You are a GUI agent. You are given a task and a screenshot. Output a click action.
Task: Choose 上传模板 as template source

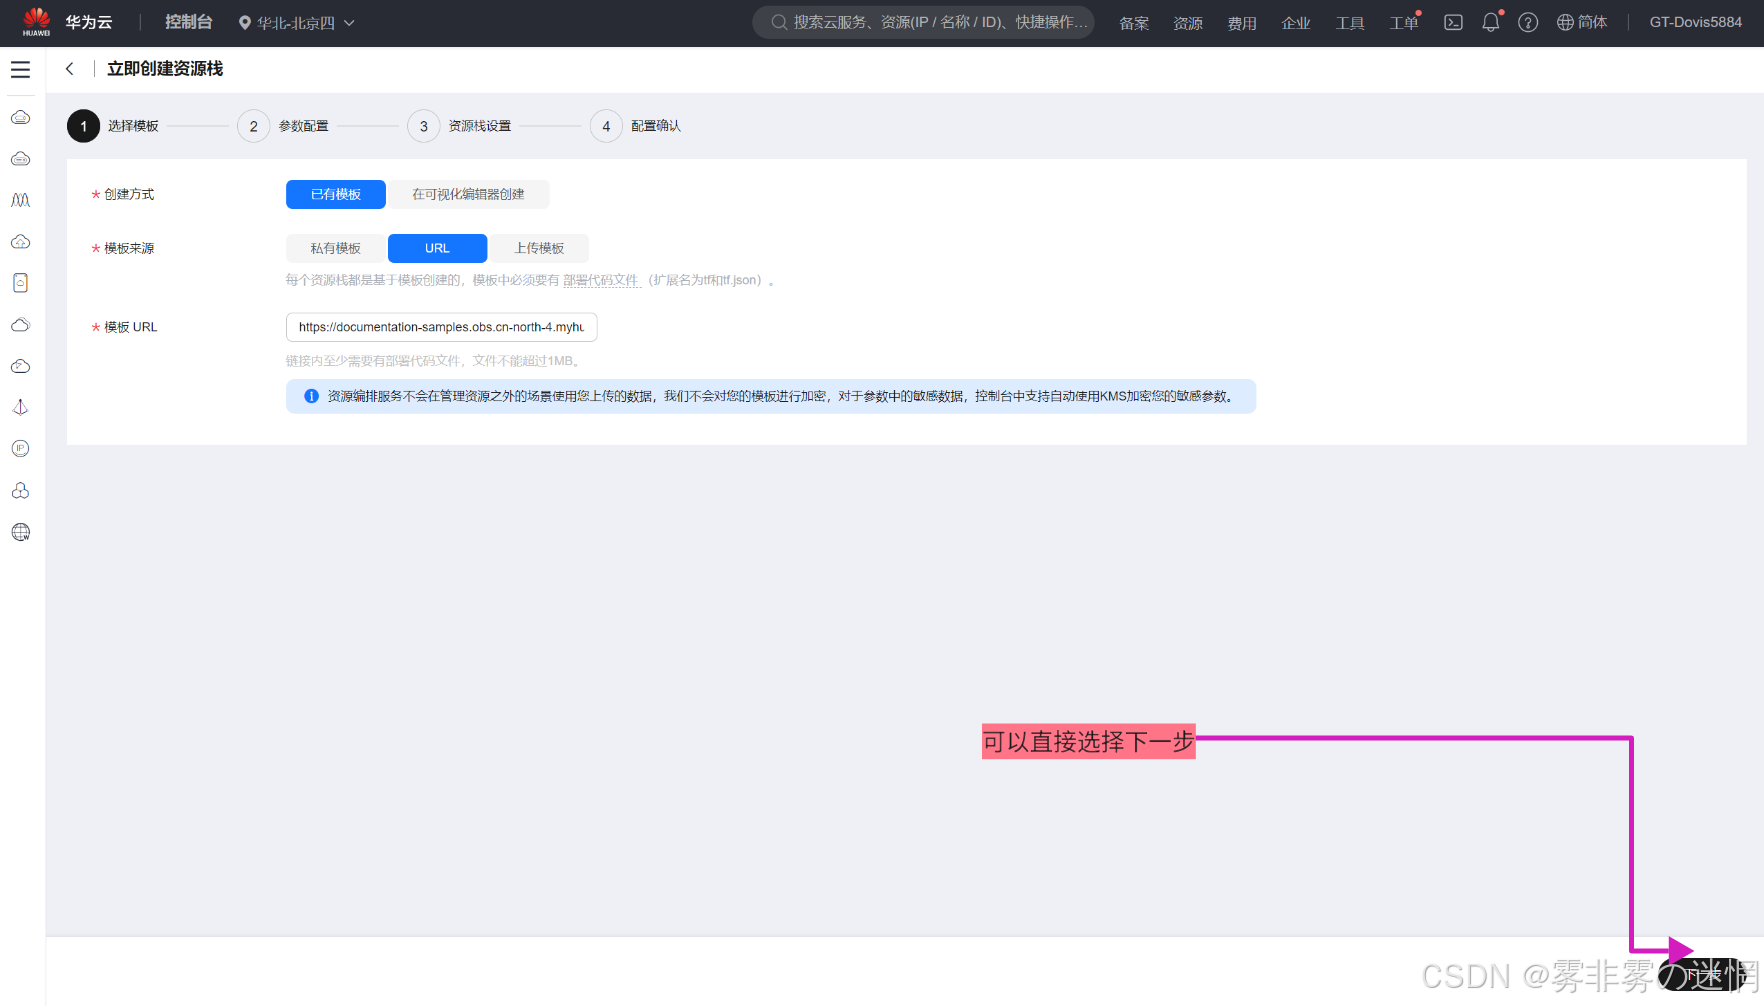(x=539, y=248)
